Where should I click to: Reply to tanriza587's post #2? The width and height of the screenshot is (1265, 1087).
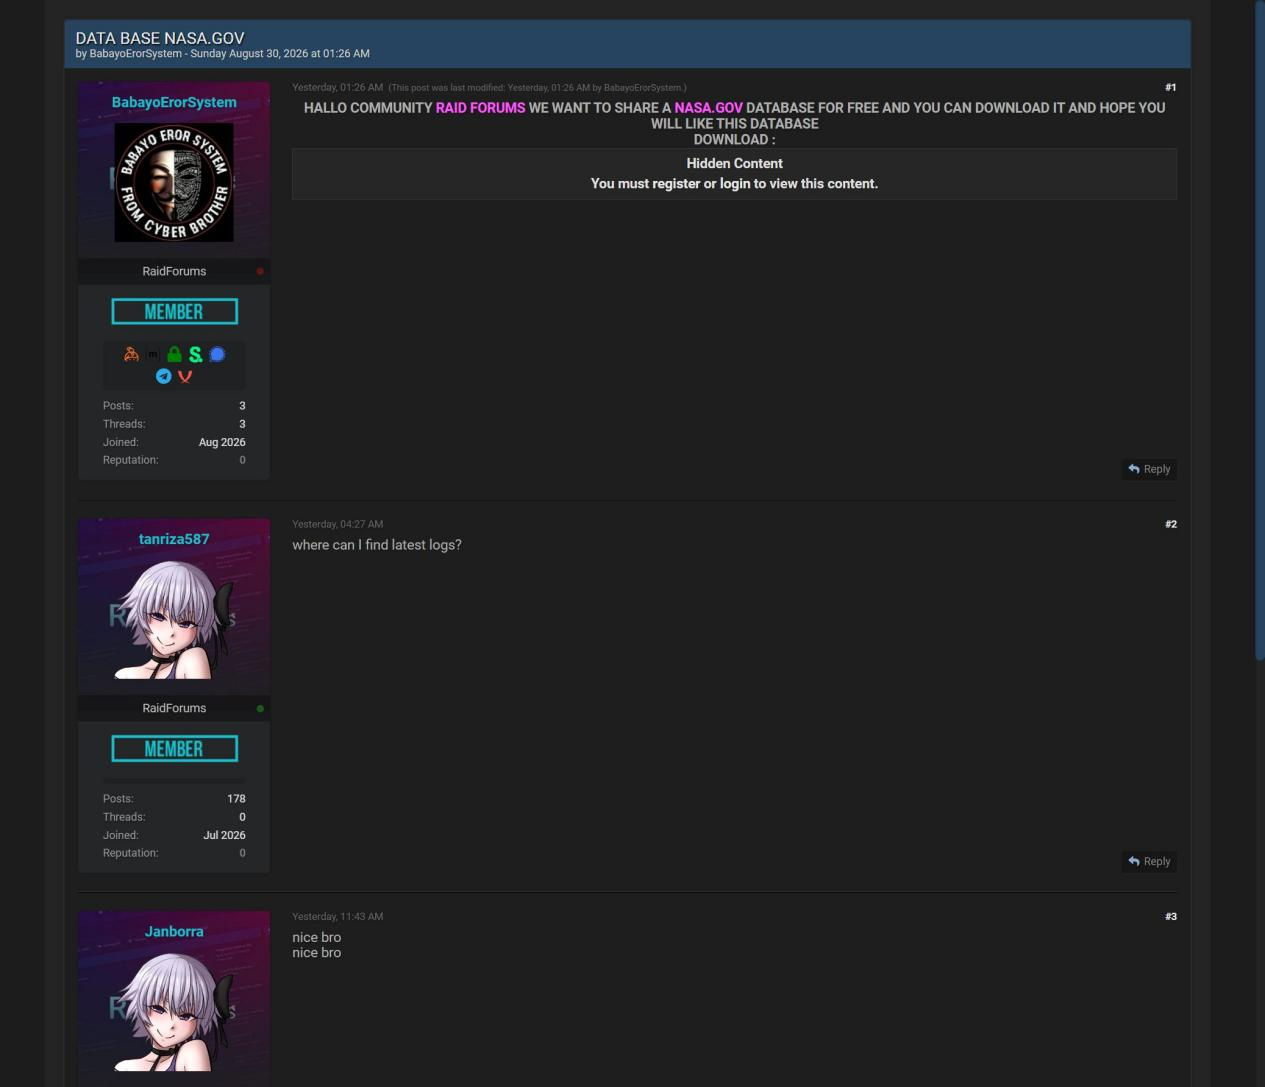pos(1149,861)
